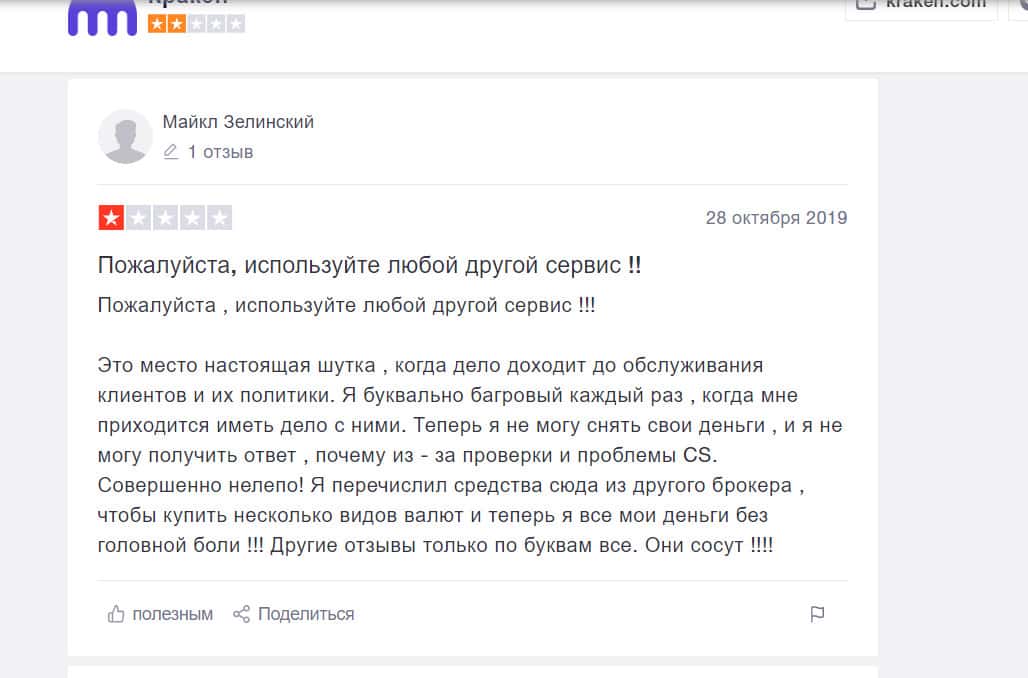Flag this review with the flag icon
This screenshot has height=678, width=1028.
point(817,614)
